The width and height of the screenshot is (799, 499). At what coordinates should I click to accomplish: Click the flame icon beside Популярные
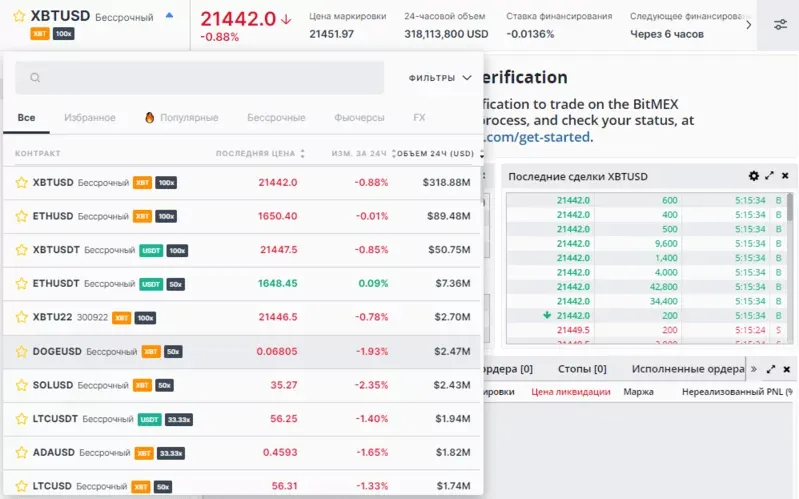click(x=149, y=117)
